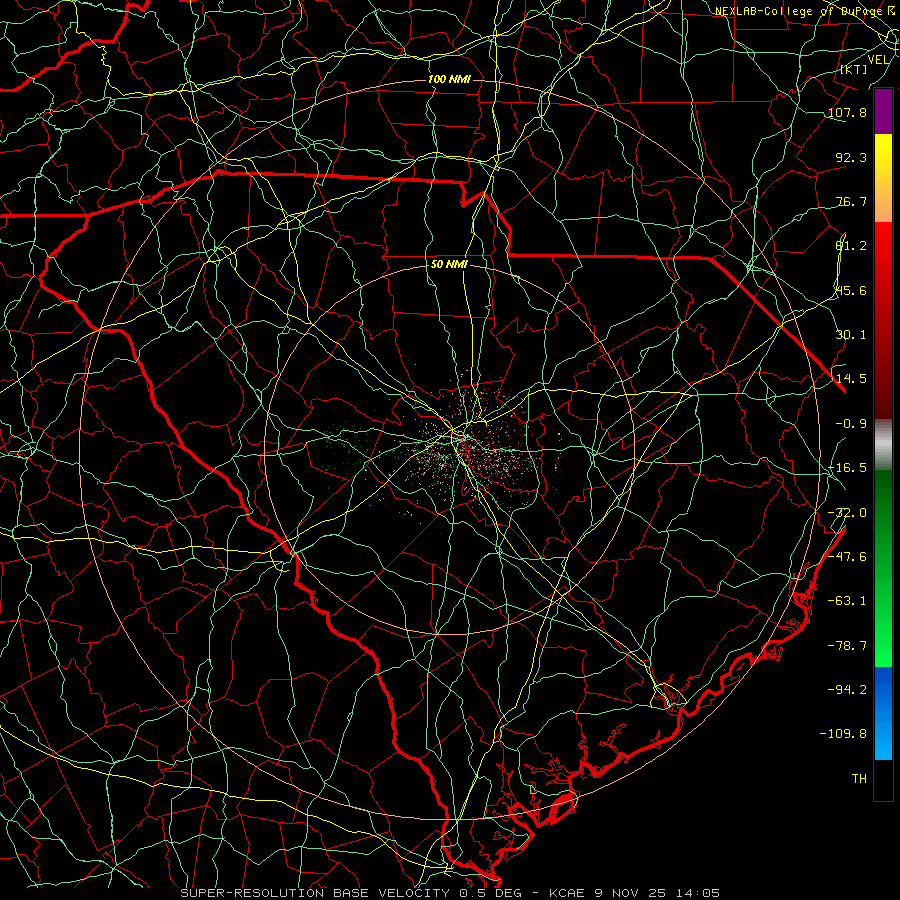Click the 30.1 value on velocity scale

coord(851,335)
